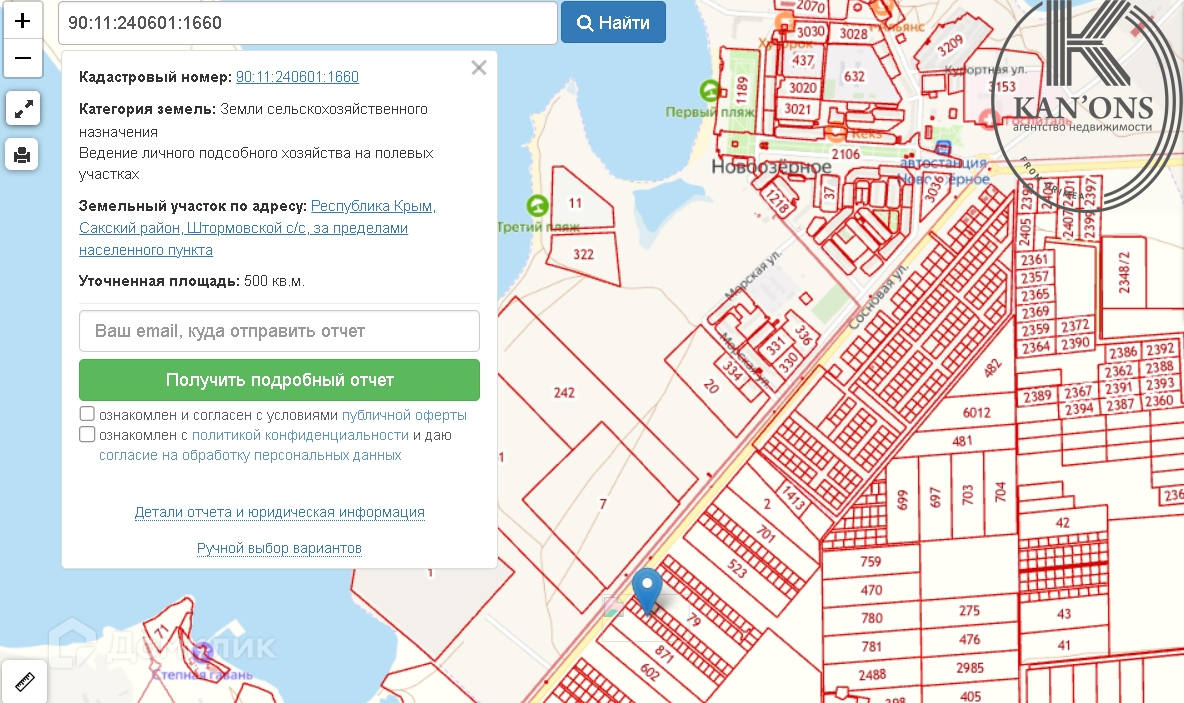Select parcel 42 on the map
The image size is (1184, 703).
tap(1062, 523)
